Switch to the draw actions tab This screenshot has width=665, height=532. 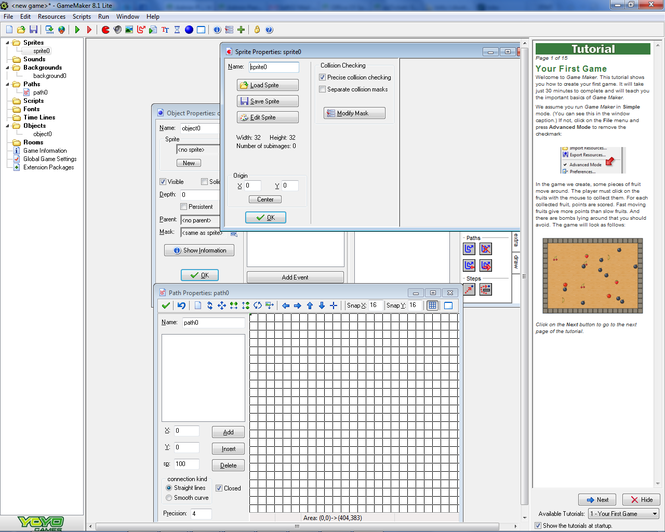click(x=516, y=263)
